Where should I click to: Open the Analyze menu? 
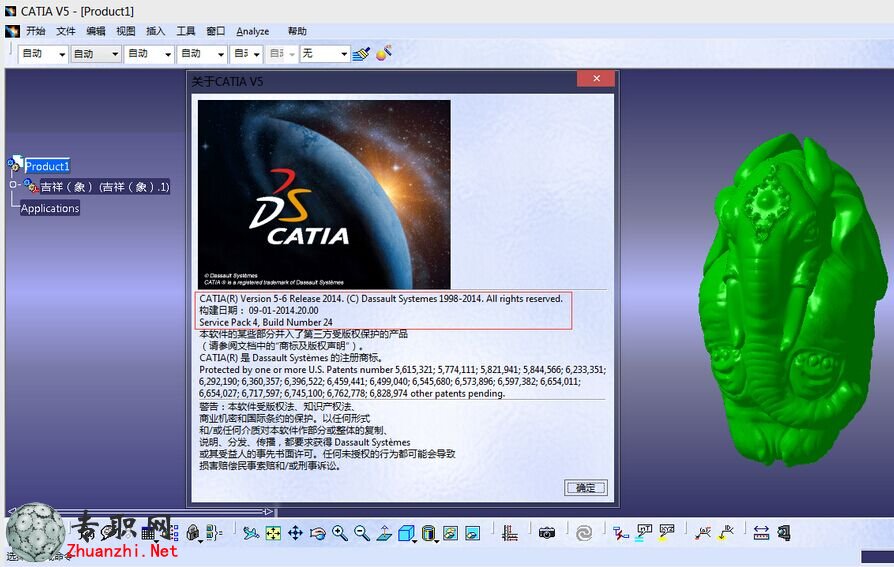coord(253,31)
